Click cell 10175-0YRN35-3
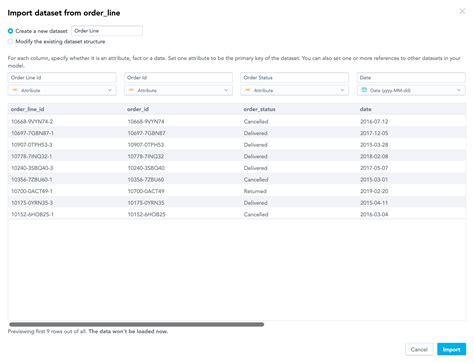The width and height of the screenshot is (474, 363). point(32,203)
